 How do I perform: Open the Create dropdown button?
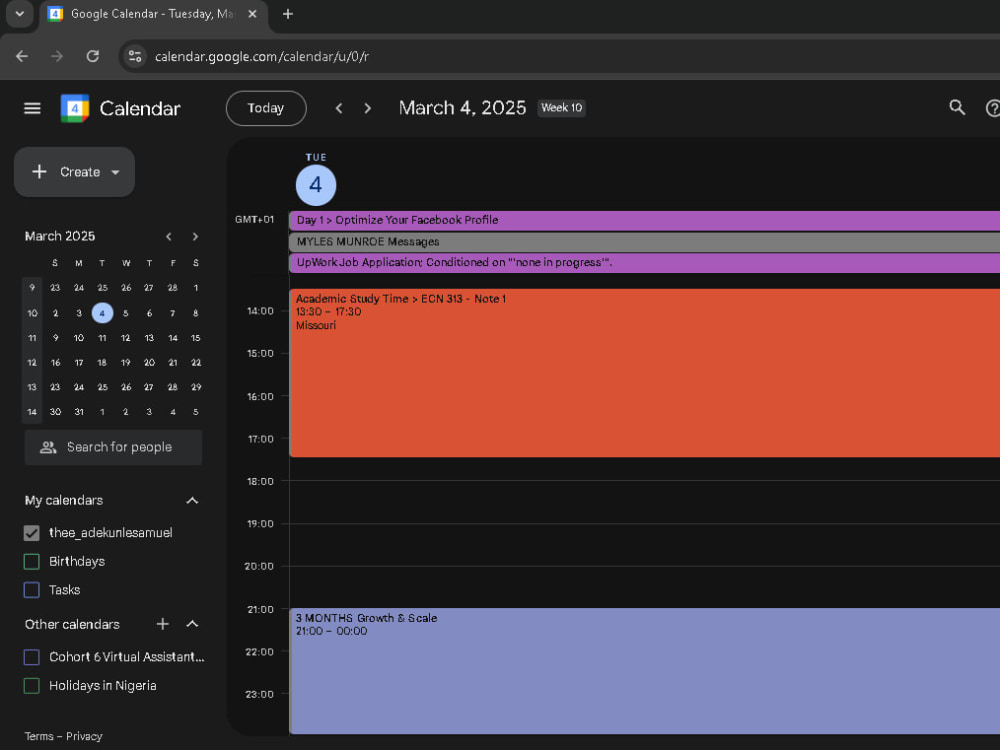point(74,172)
